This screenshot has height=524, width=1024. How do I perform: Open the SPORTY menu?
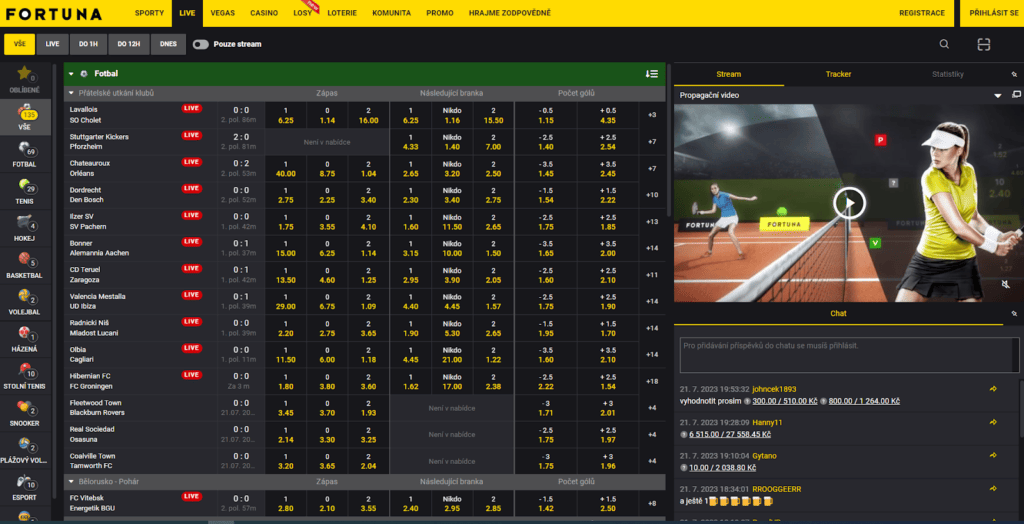coord(149,13)
